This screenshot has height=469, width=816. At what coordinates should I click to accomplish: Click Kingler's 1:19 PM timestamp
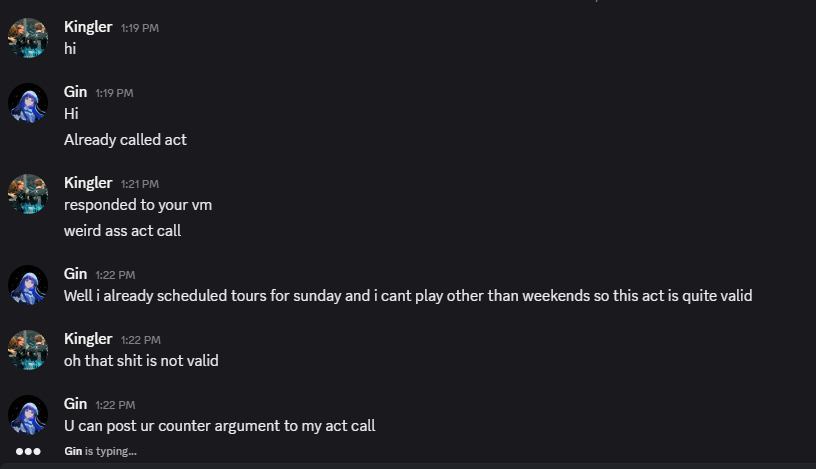click(139, 28)
